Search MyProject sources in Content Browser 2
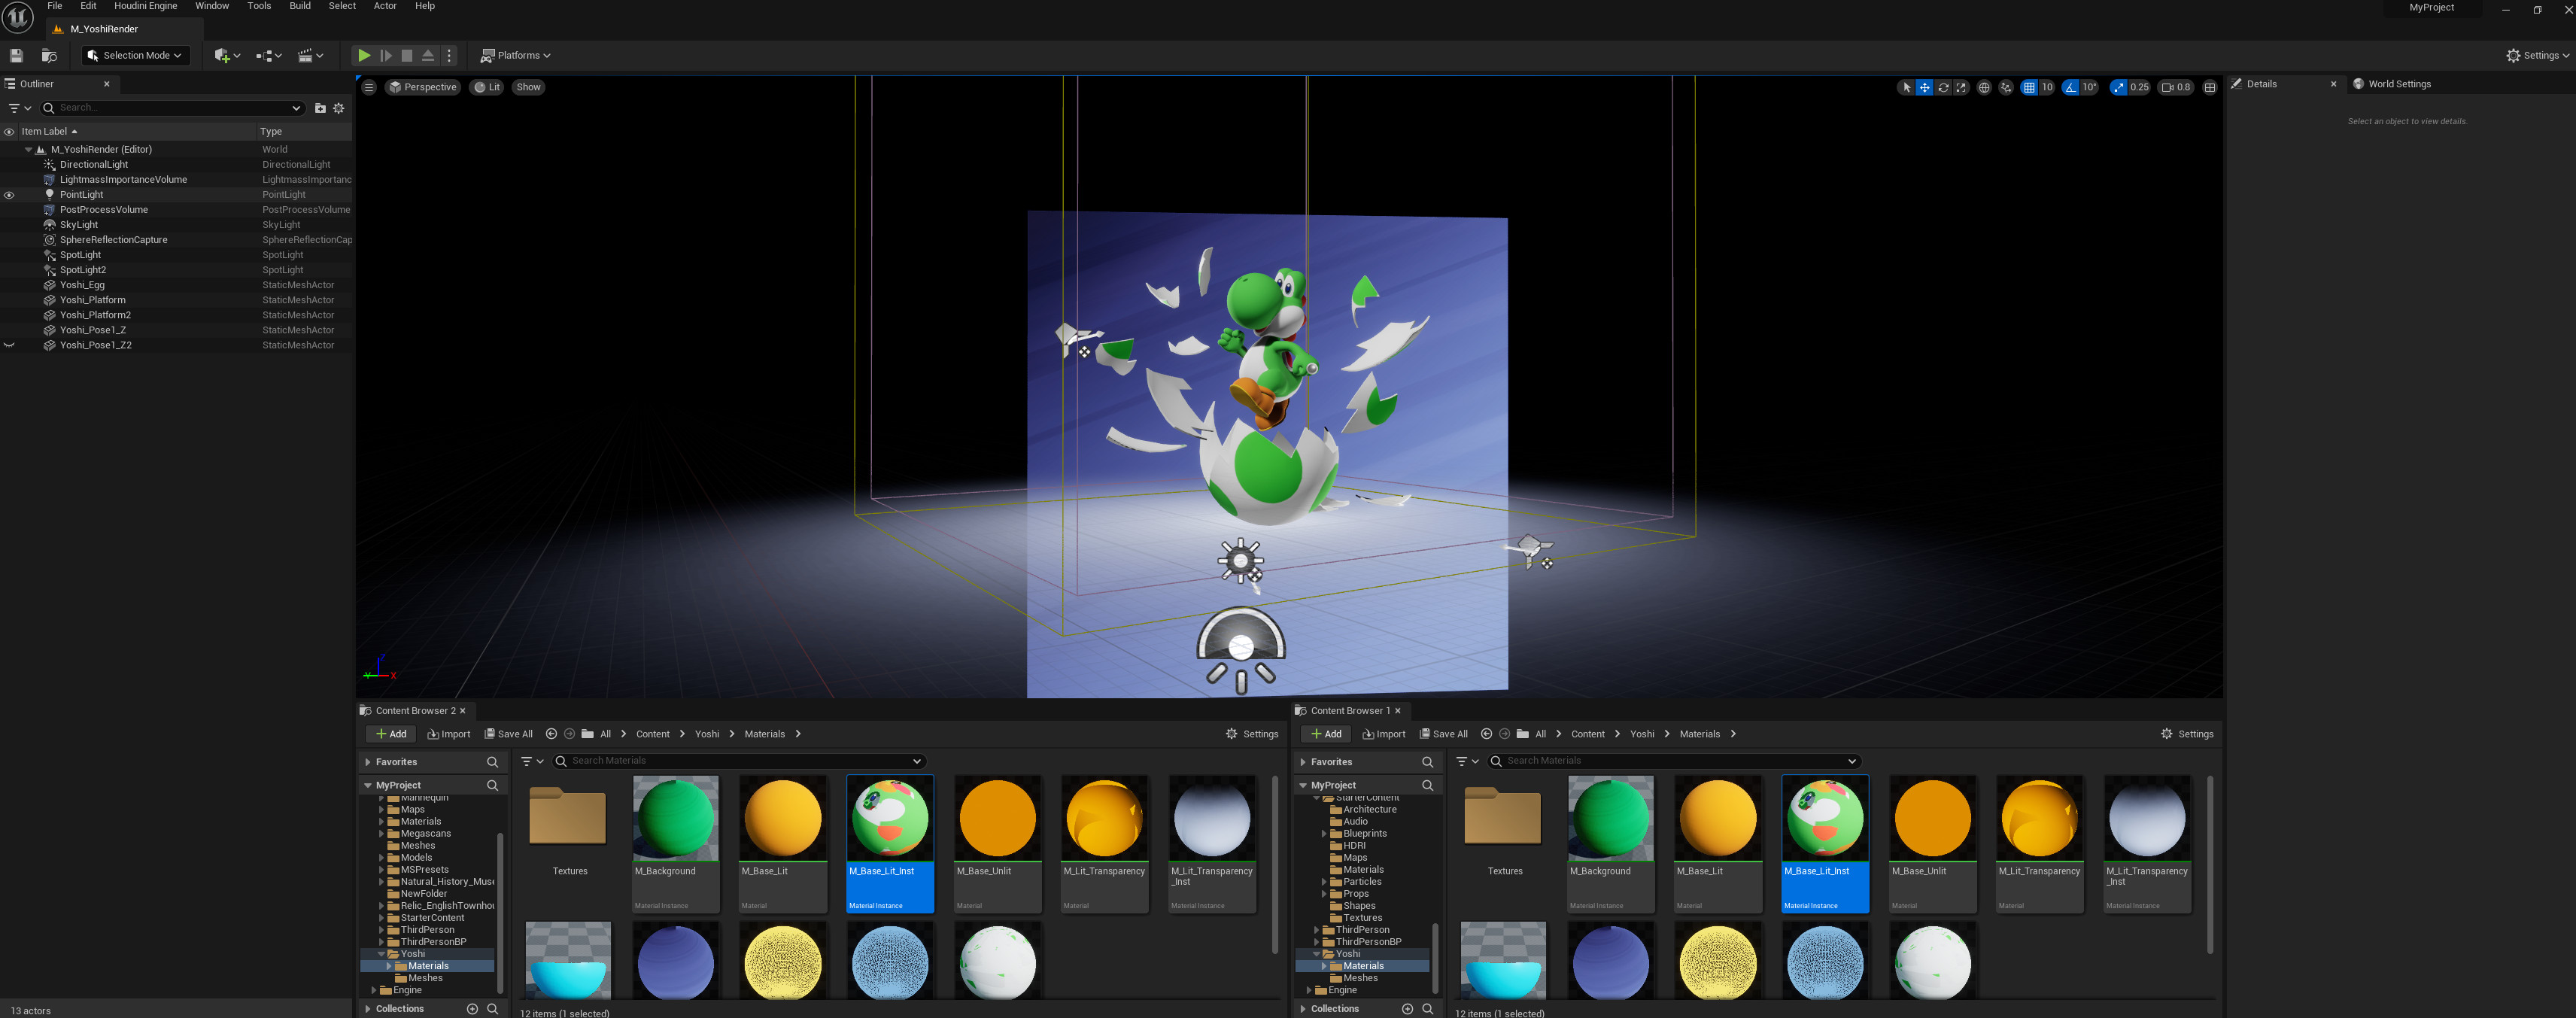2576x1018 pixels. pyautogui.click(x=492, y=786)
